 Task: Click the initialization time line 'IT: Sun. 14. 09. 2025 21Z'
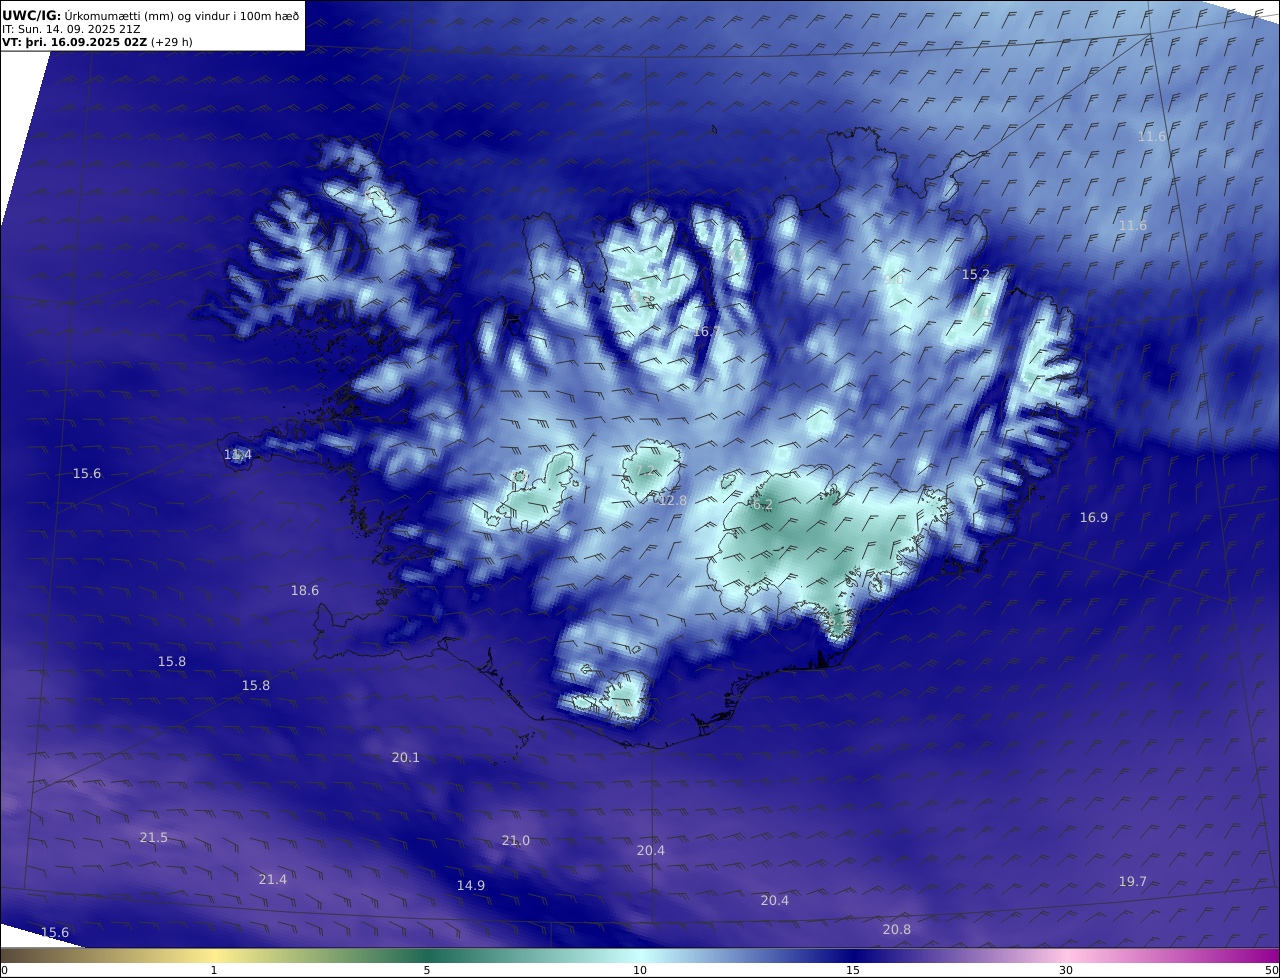pos(71,30)
